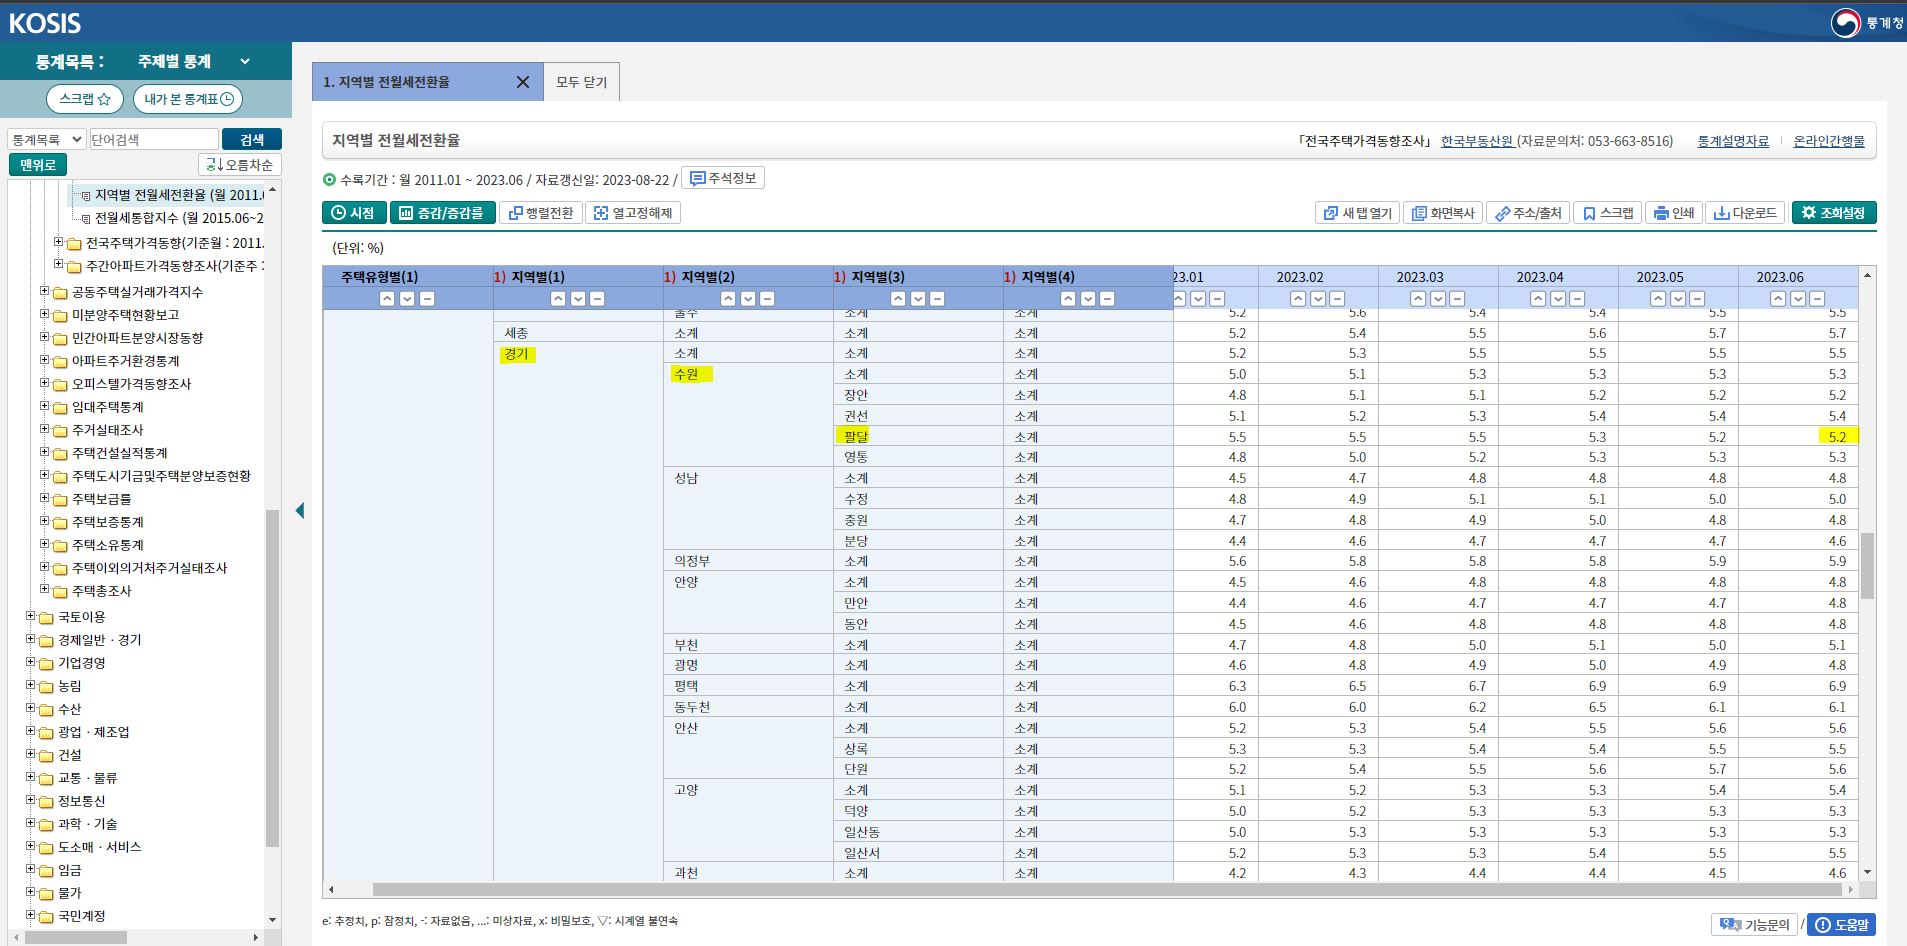Viewport: 1907px width, 946px height.
Task: Sort 지역별(4) column descending
Action: pyautogui.click(x=1087, y=298)
